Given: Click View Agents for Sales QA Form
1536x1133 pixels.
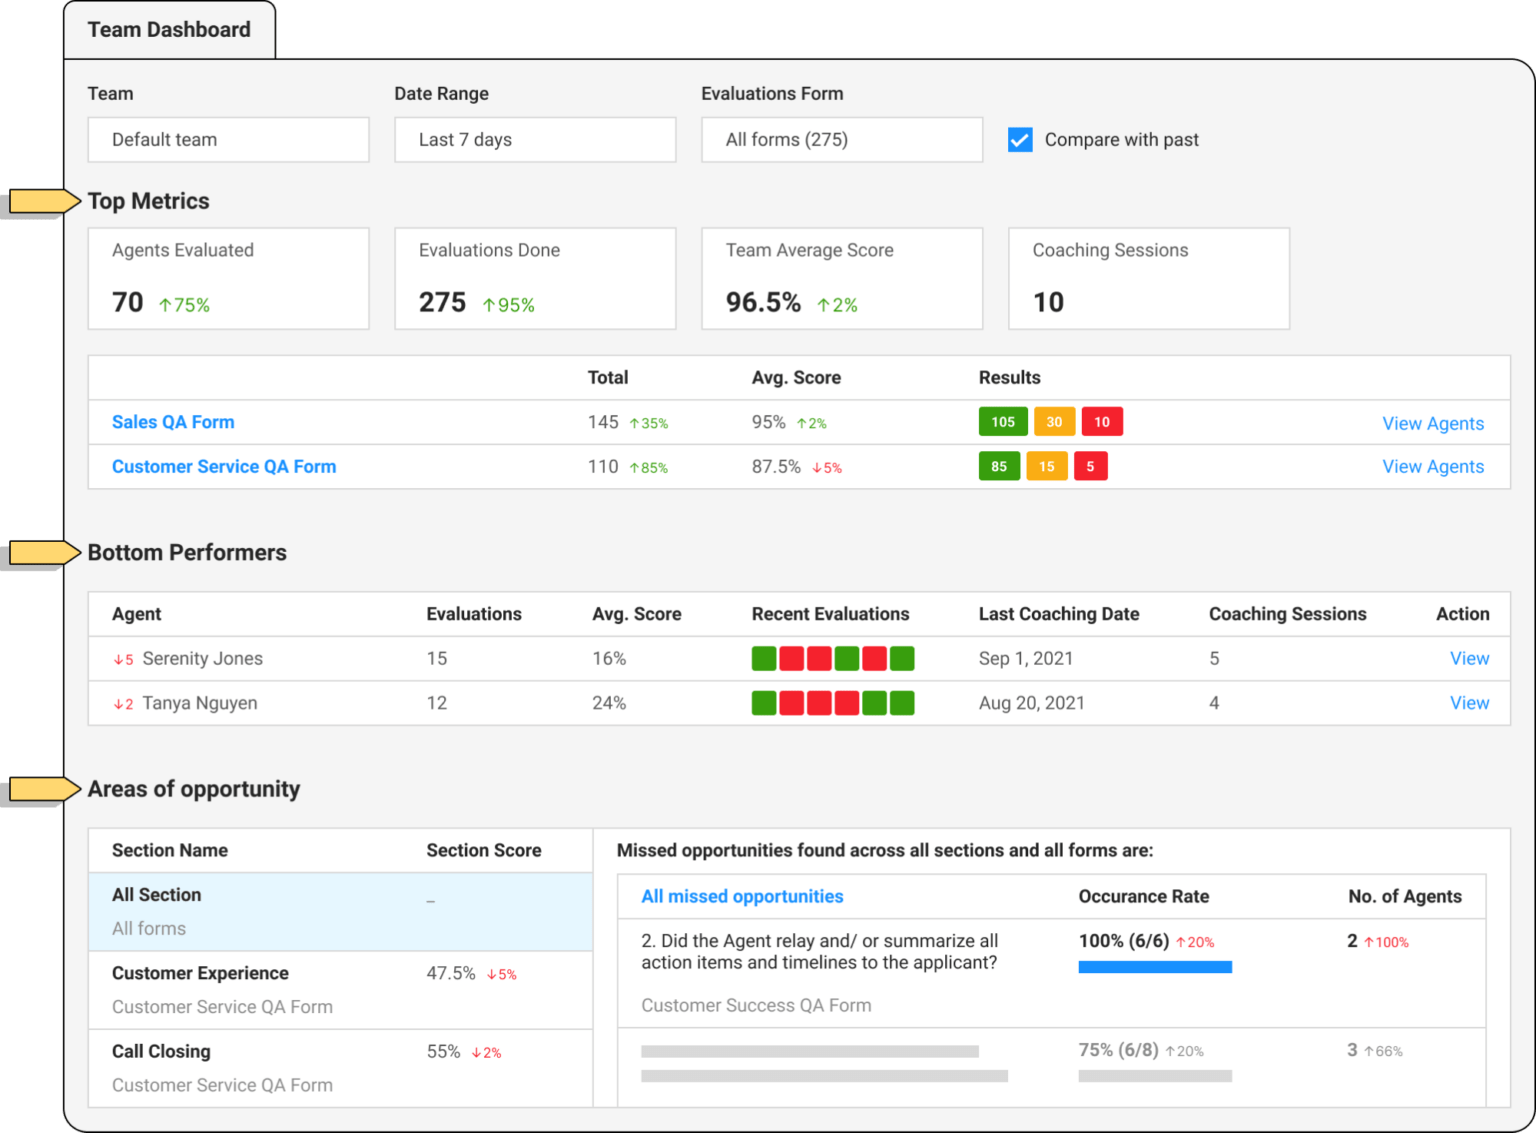Looking at the screenshot, I should (1433, 423).
